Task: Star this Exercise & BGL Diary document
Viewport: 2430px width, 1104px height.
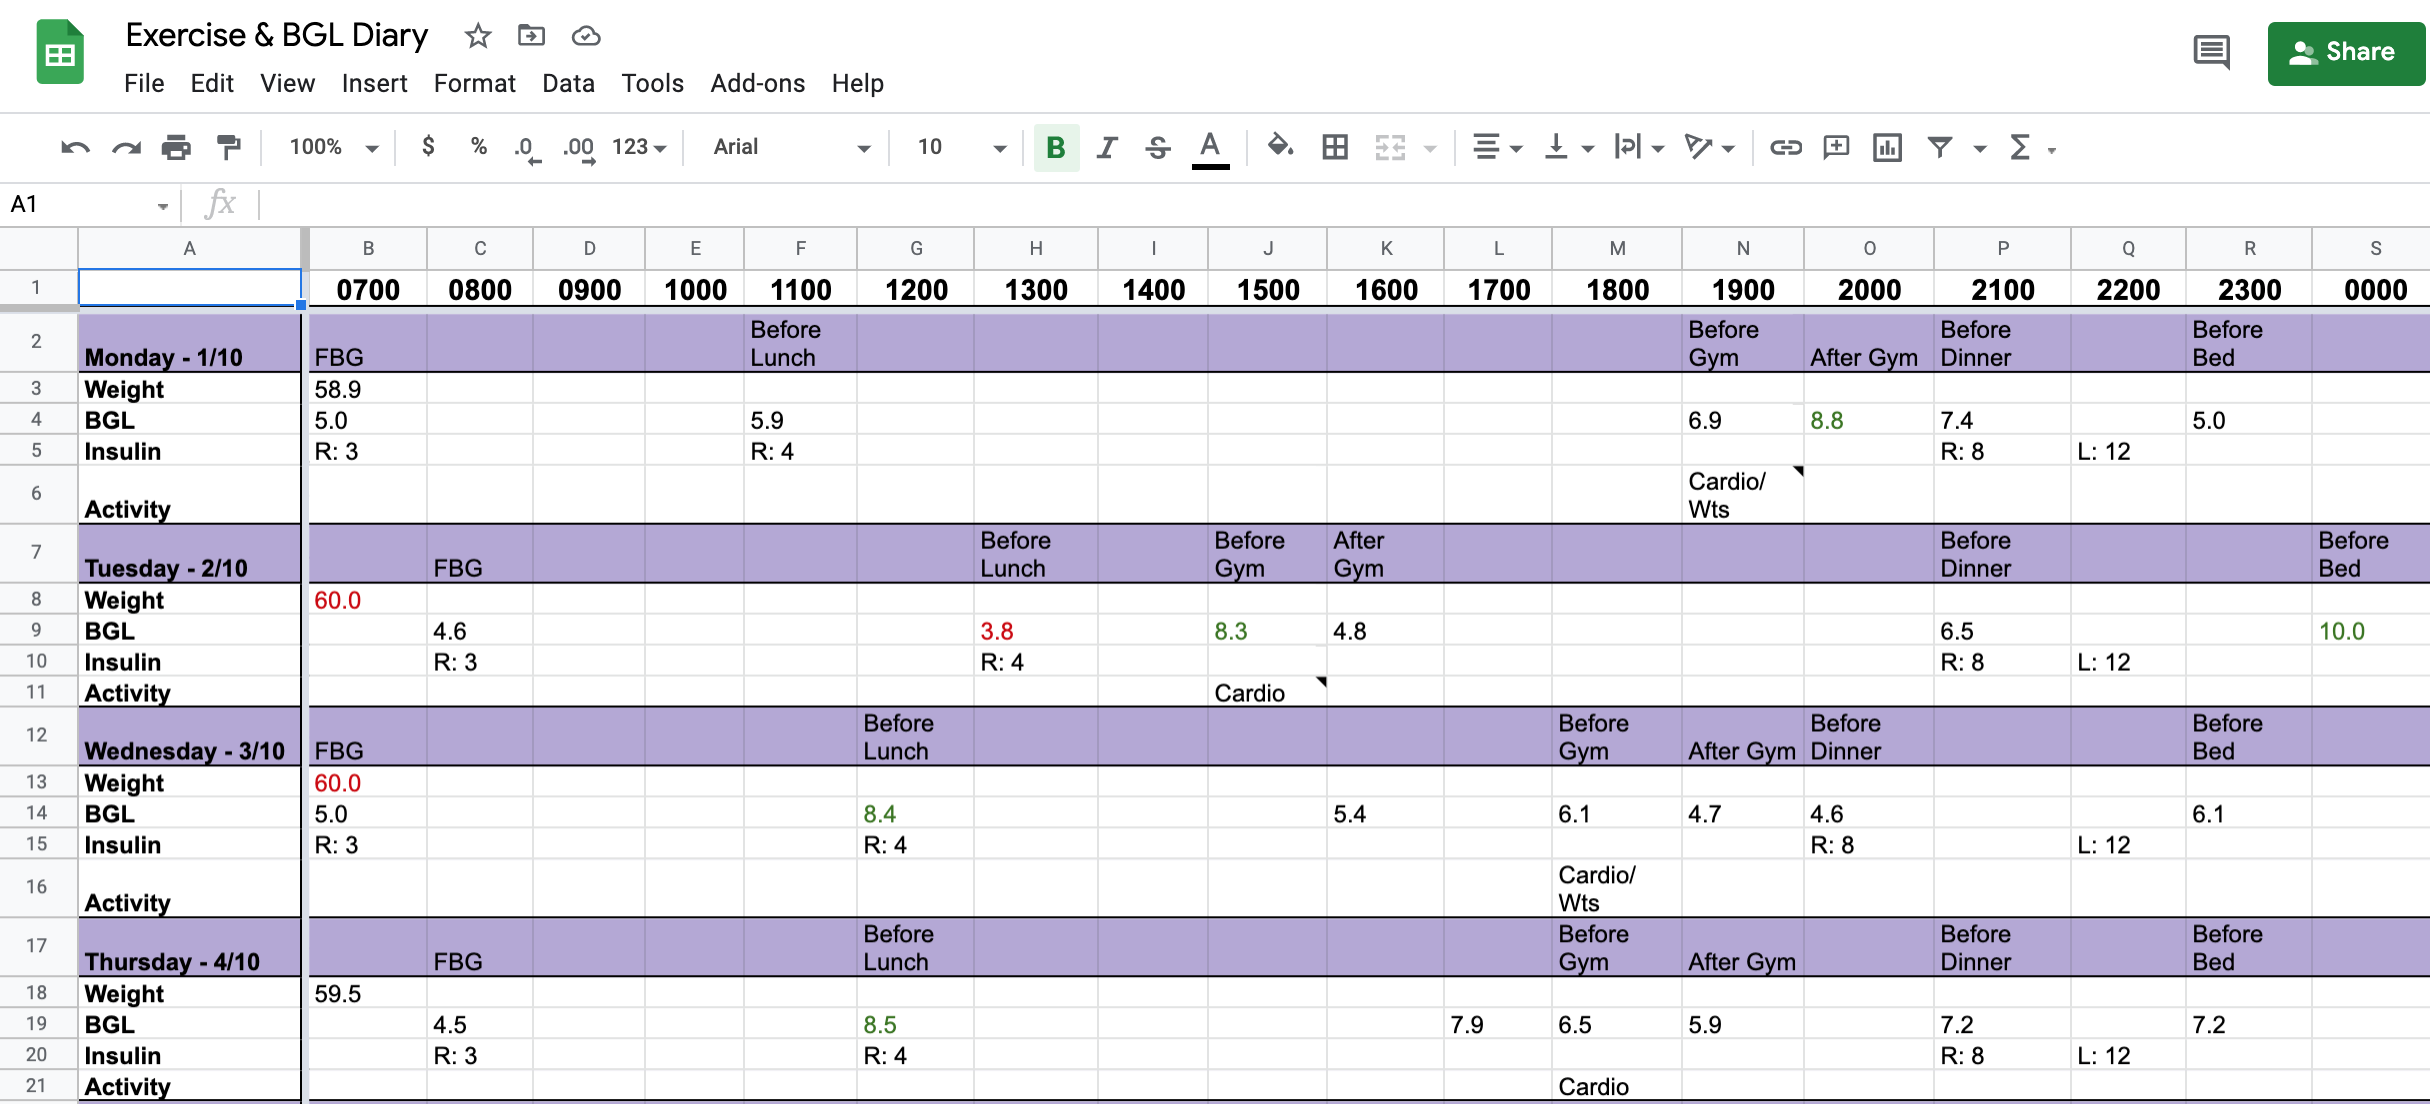Action: (478, 36)
